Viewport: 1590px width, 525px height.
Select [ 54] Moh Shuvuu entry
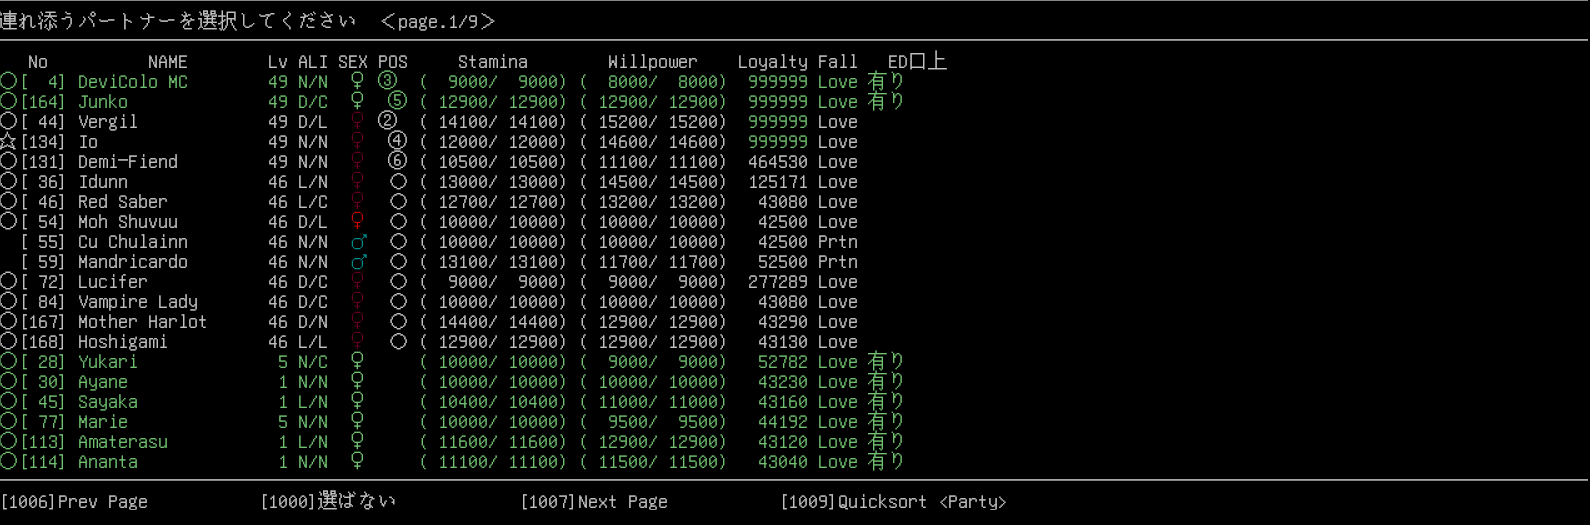[x=99, y=222]
